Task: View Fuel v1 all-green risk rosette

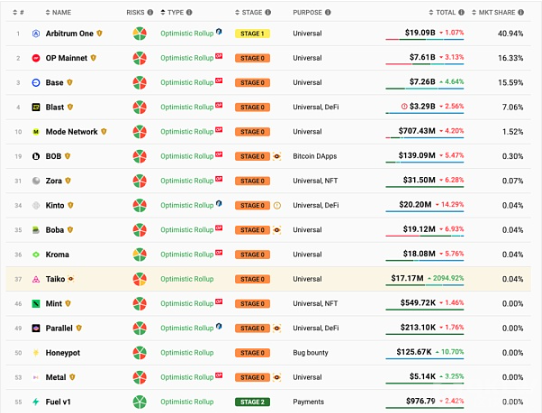Action: [140, 402]
